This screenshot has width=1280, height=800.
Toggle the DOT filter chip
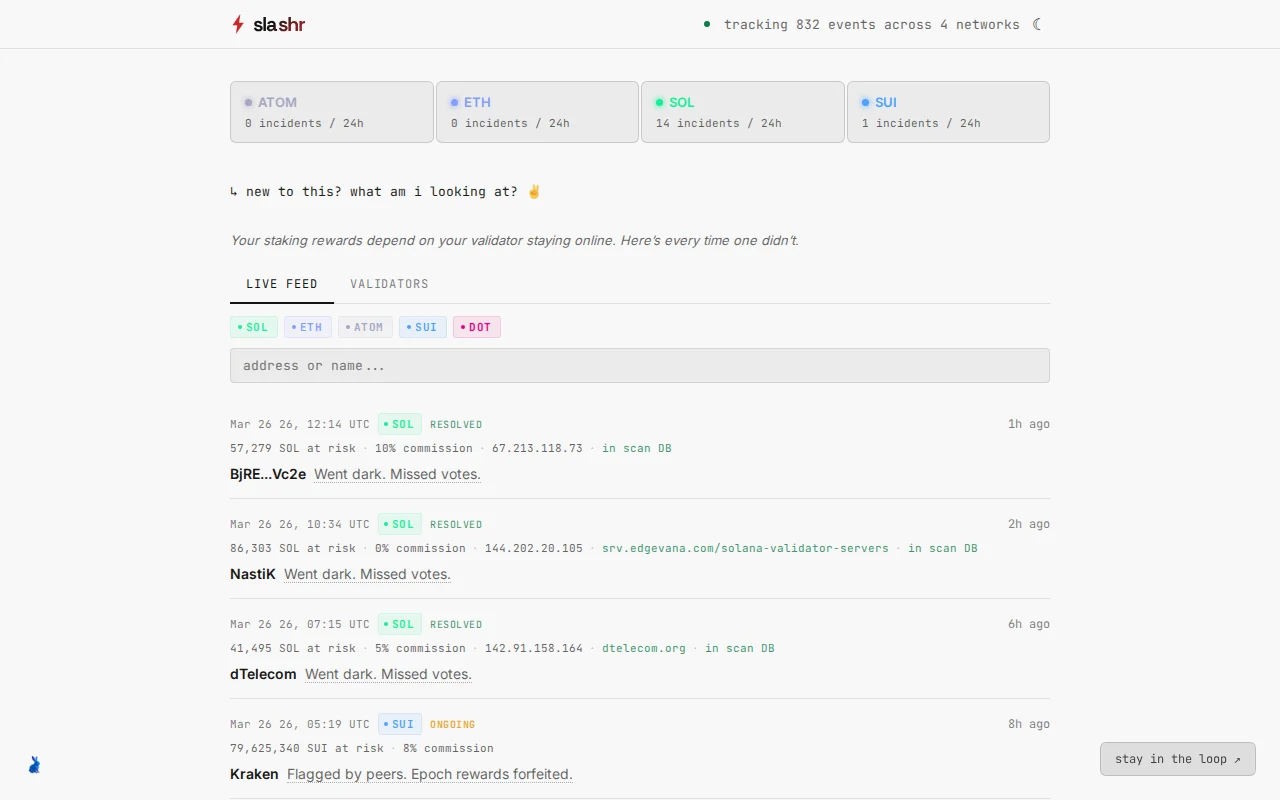[477, 327]
